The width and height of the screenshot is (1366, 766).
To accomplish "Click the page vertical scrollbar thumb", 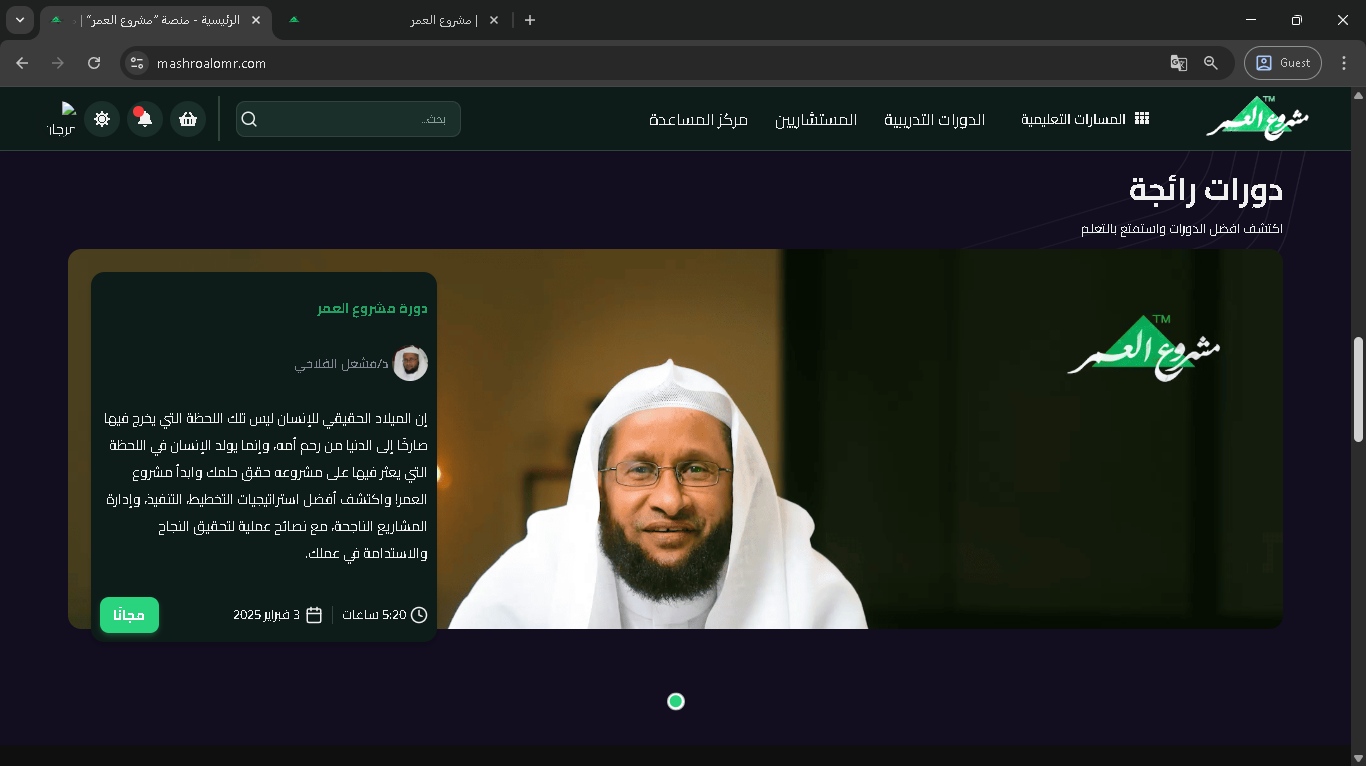I will pos(1358,388).
